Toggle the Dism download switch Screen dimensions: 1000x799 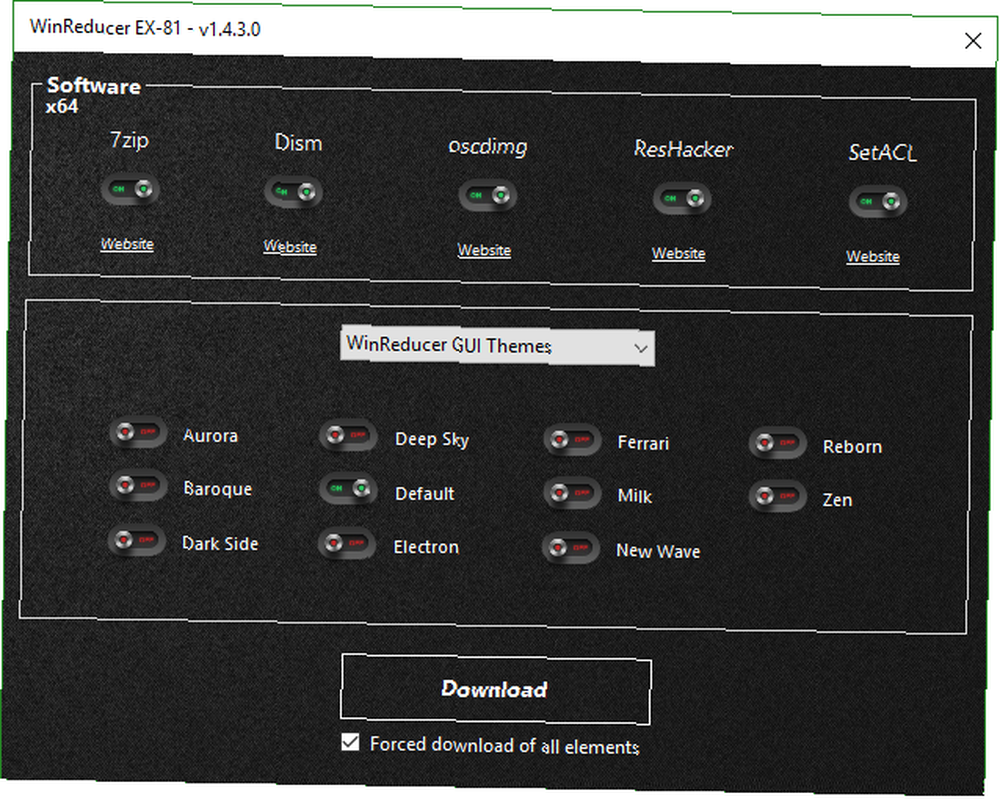[x=293, y=192]
